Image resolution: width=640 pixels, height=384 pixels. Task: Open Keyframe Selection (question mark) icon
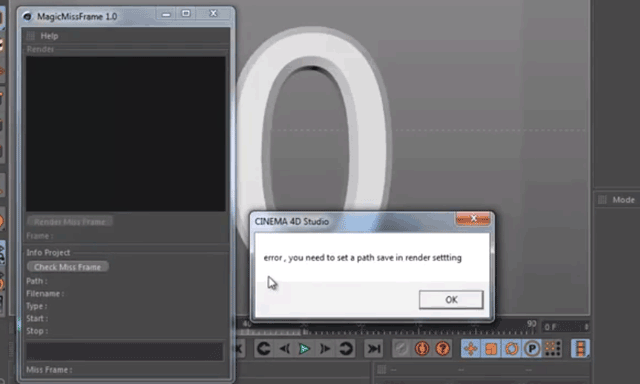442,348
